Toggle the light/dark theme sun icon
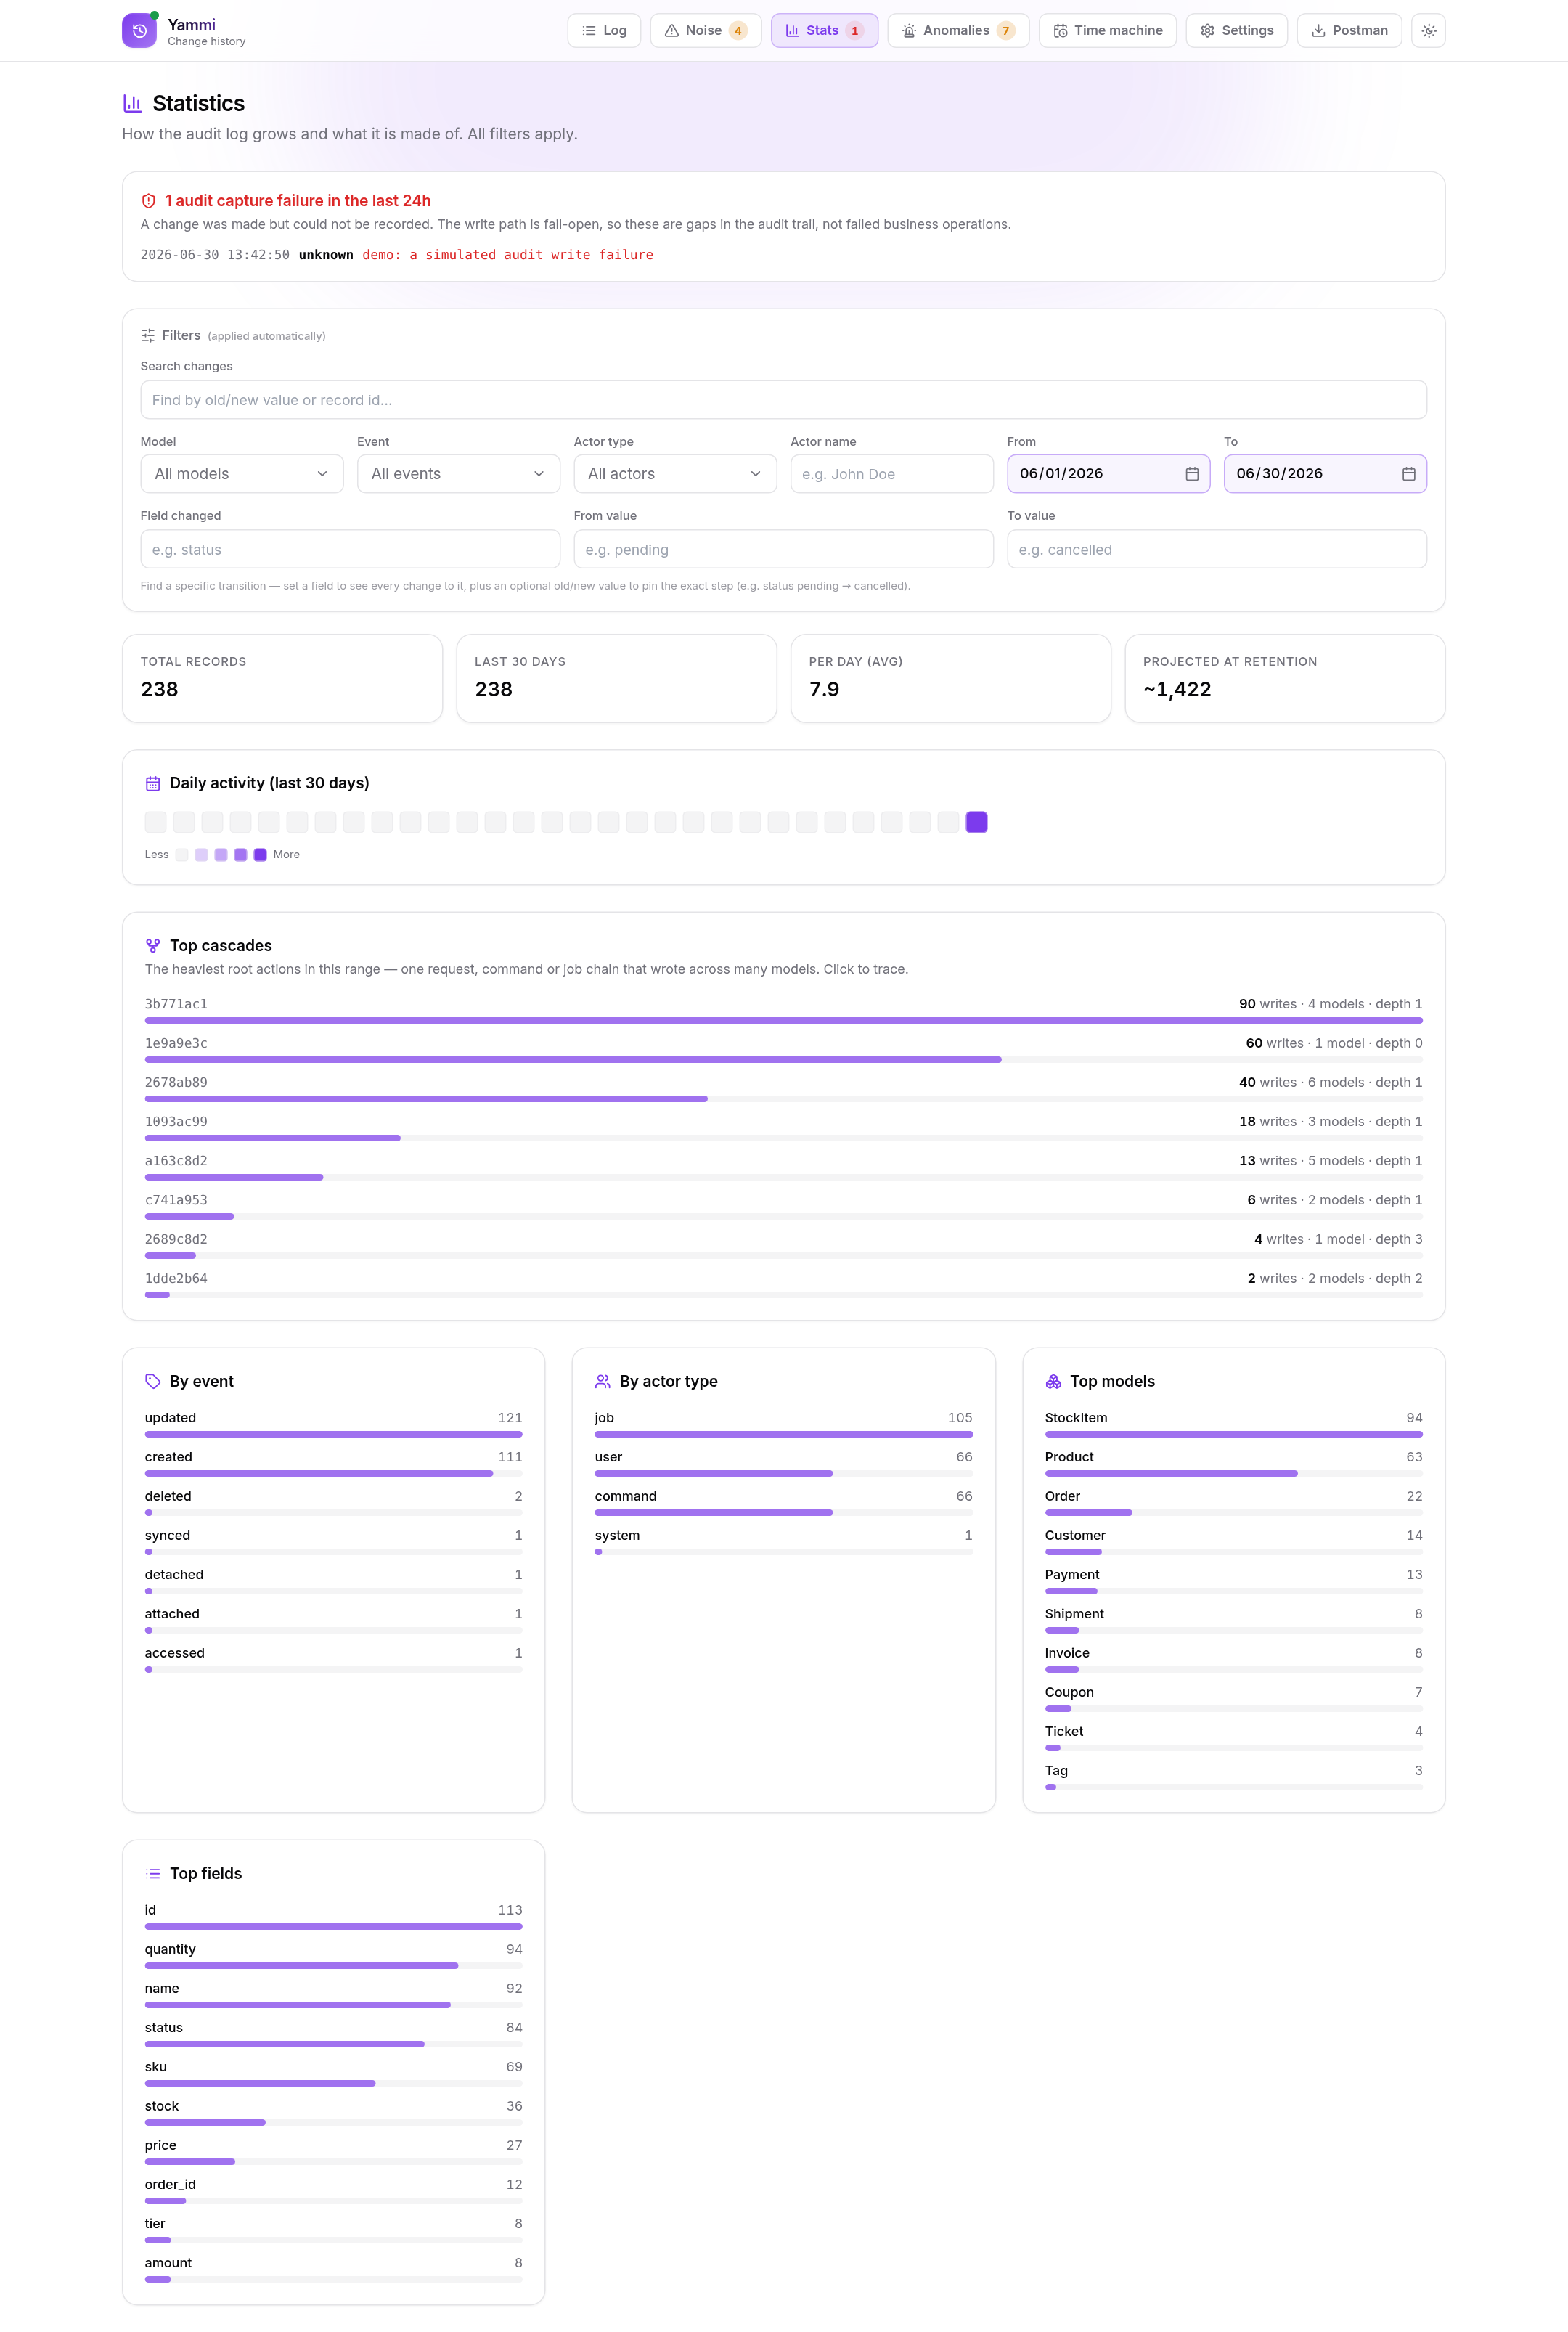Image resolution: width=1568 pixels, height=2332 pixels. [1429, 31]
